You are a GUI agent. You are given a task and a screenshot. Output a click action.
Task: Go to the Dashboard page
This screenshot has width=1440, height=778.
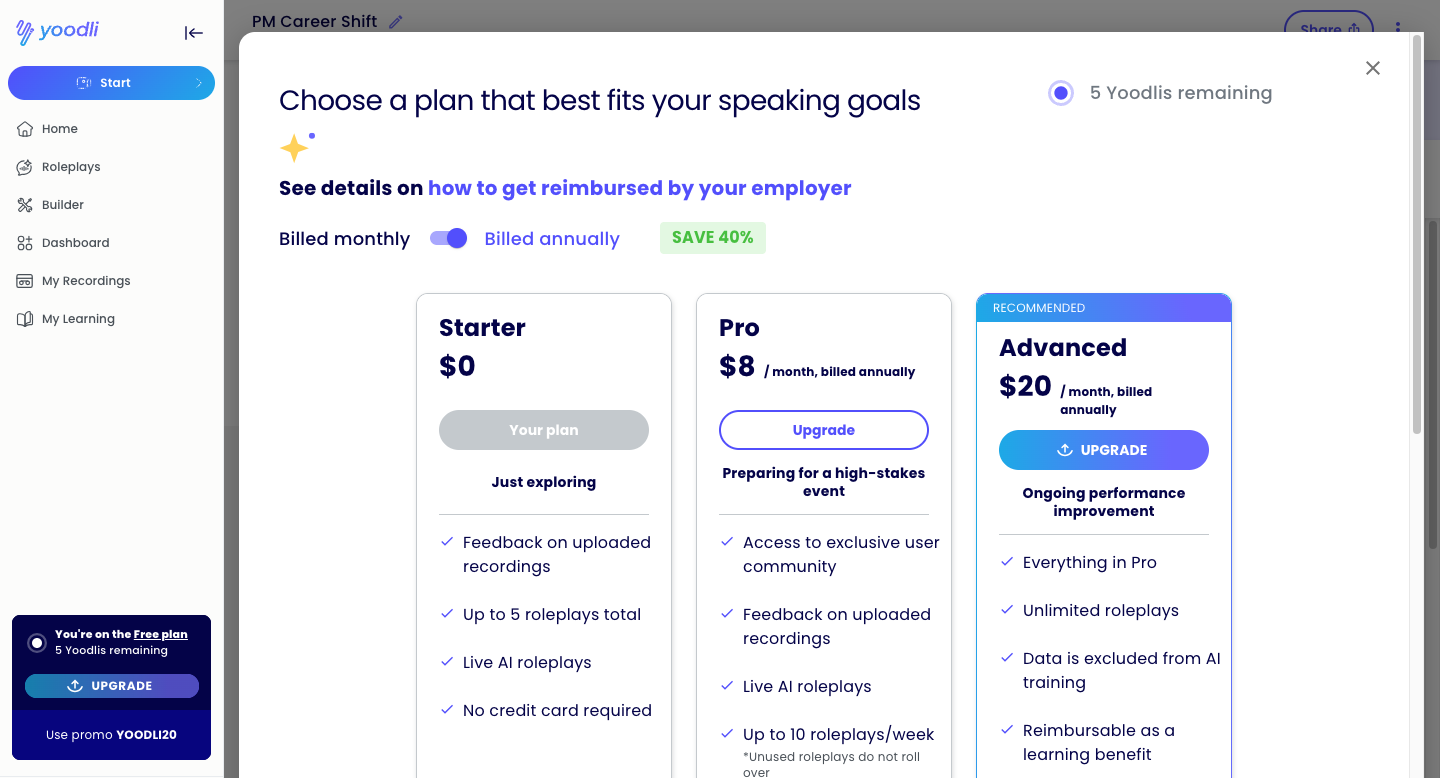(75, 243)
